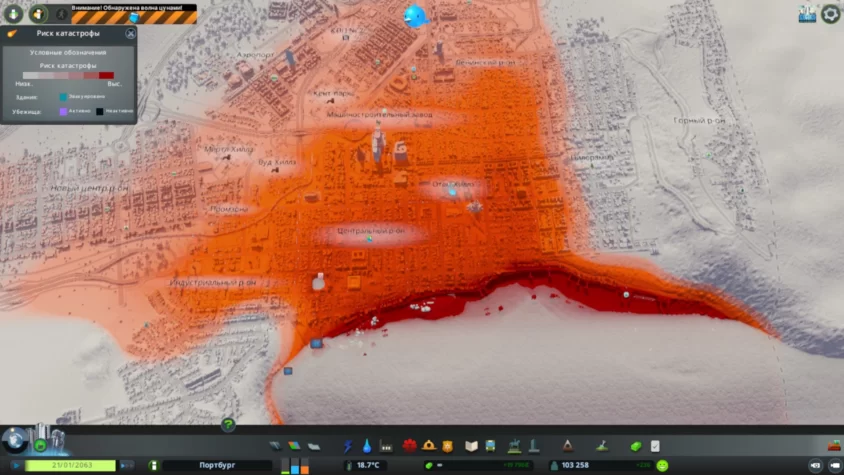Open the Economy money menu

(x=636, y=446)
